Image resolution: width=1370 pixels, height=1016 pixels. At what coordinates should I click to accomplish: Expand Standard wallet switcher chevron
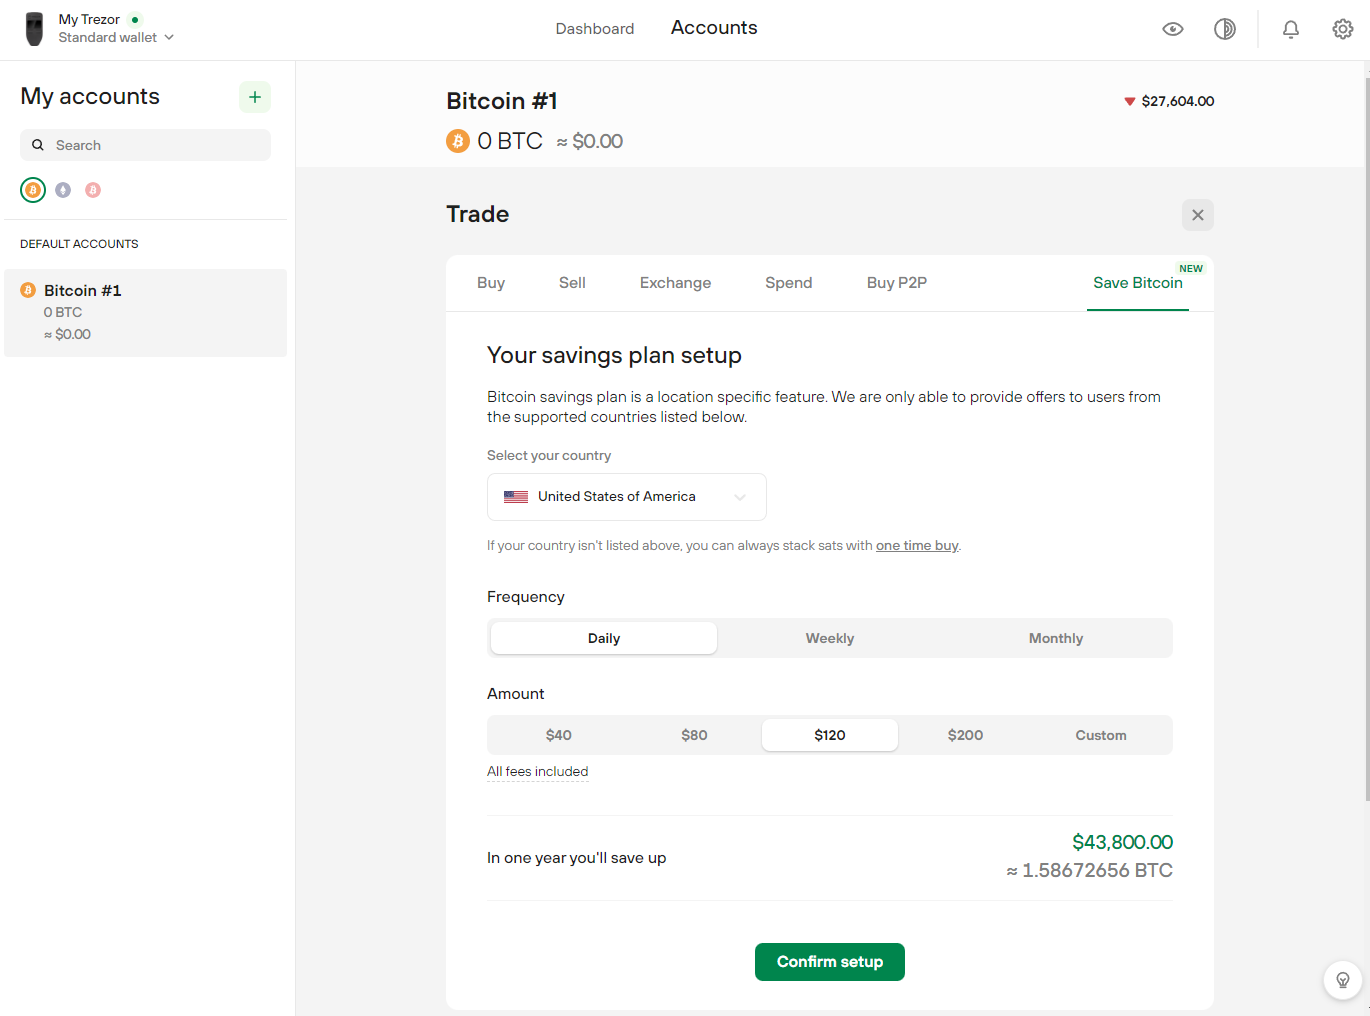coord(169,38)
